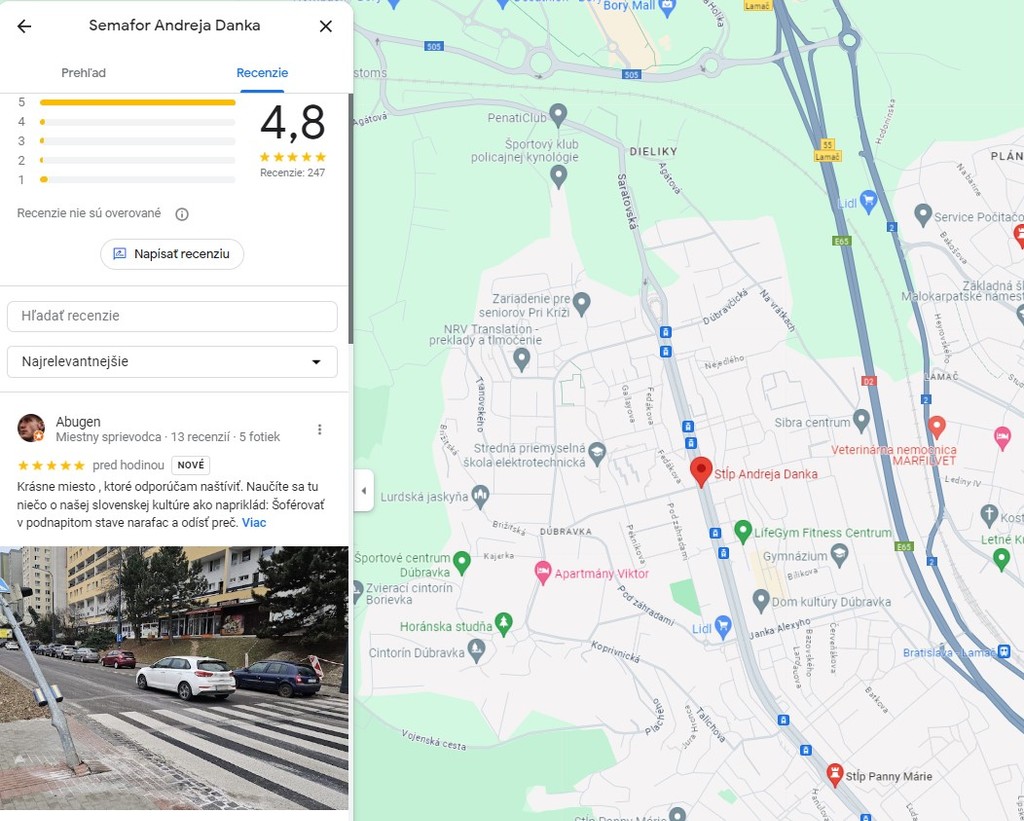1024x821 pixels.
Task: Open the three-dot menu on Abugen's review
Action: (320, 429)
